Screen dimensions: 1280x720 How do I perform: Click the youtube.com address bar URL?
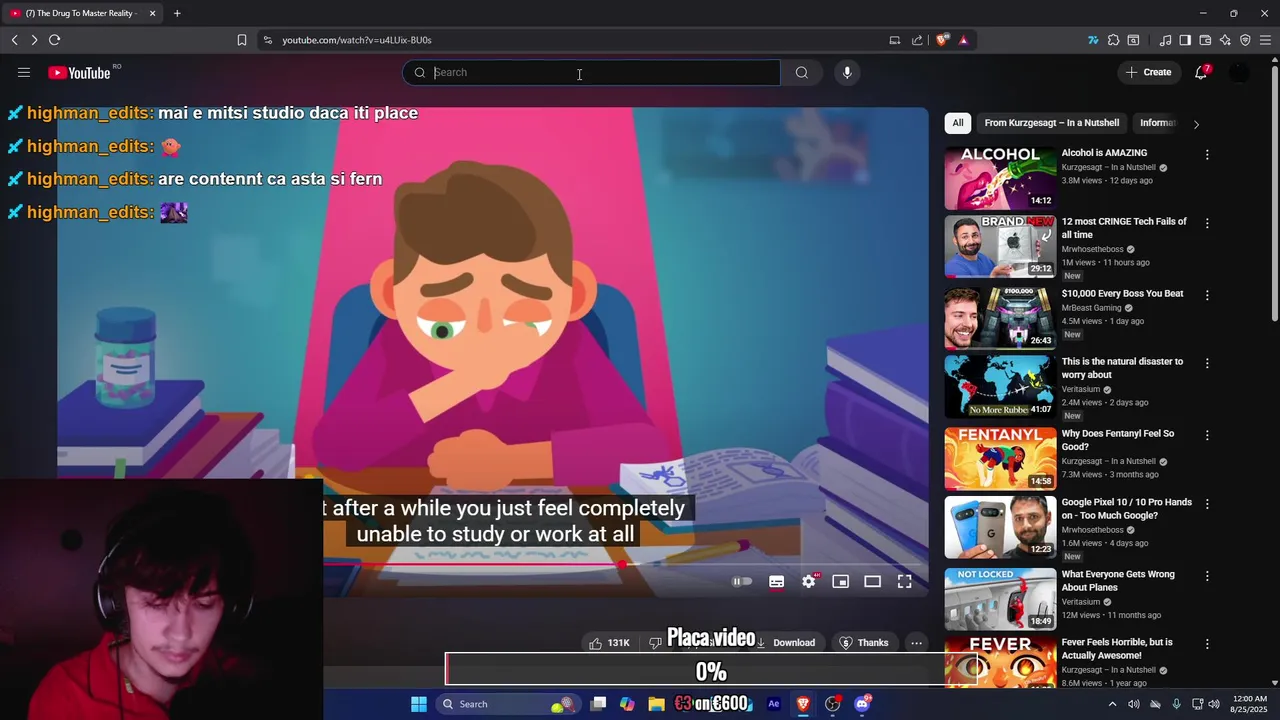click(357, 40)
